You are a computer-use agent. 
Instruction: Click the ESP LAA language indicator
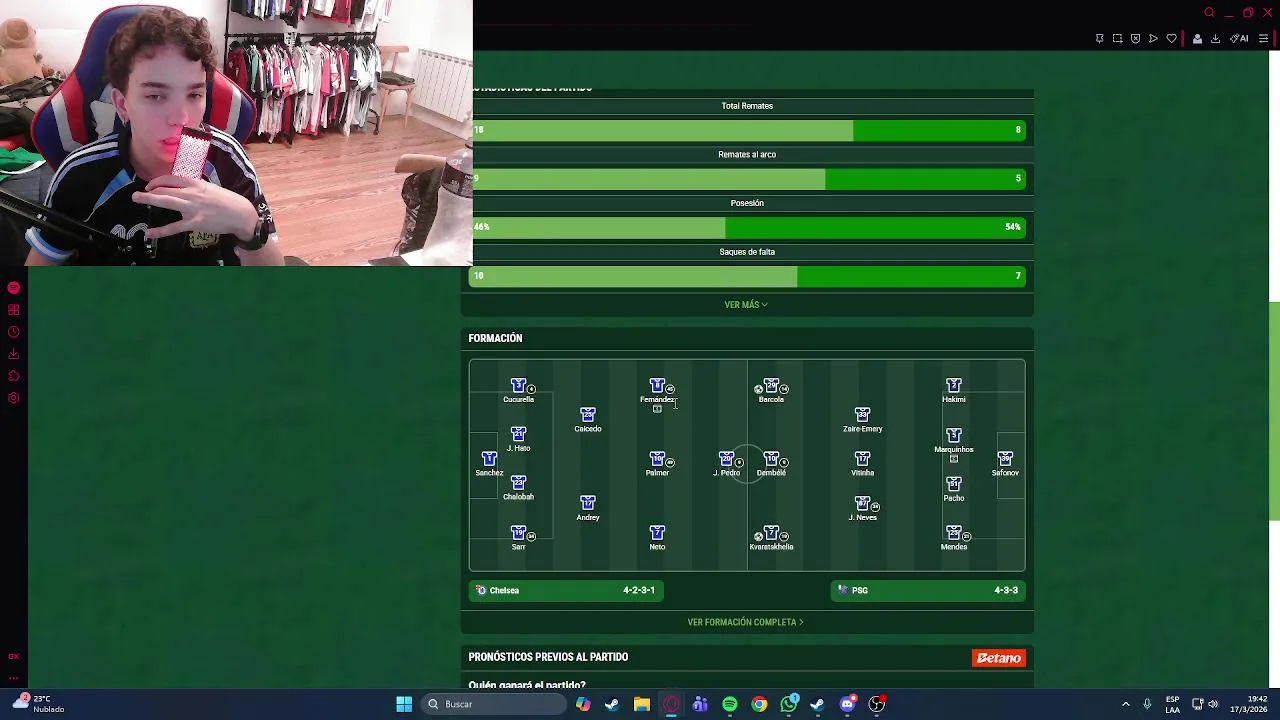coord(1172,704)
